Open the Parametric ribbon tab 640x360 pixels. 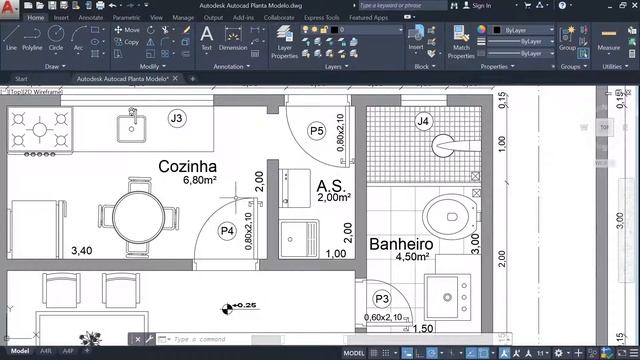126,18
